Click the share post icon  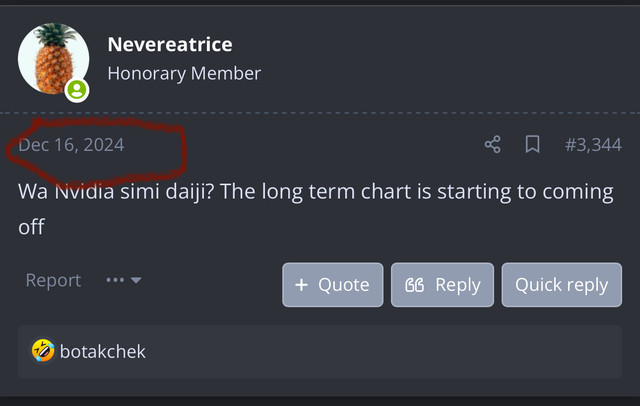(493, 144)
